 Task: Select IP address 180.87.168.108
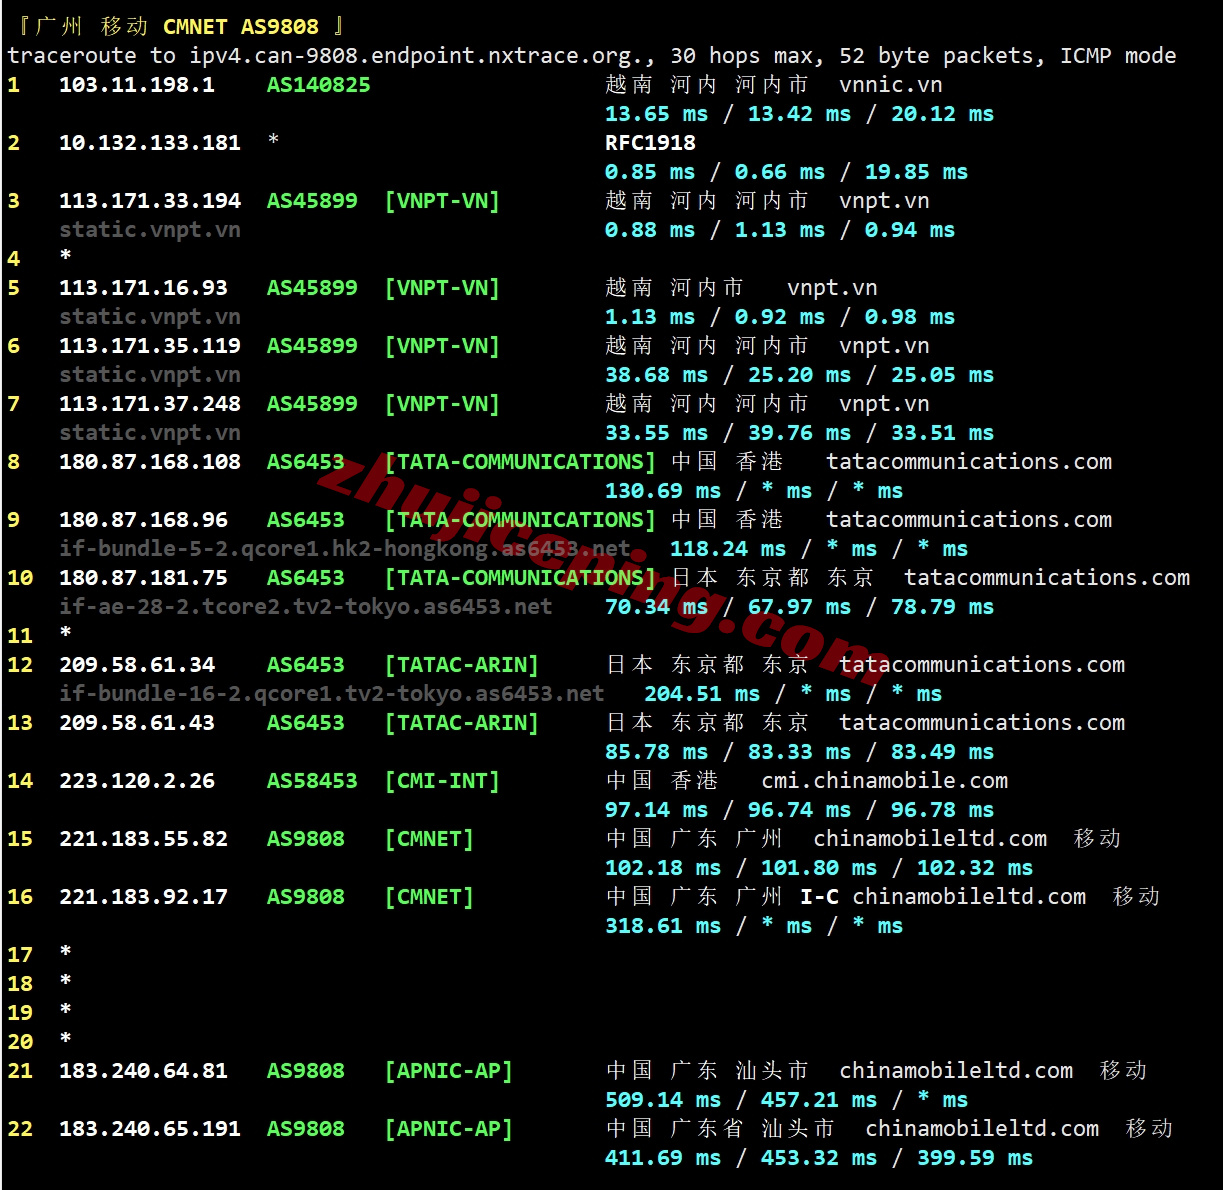click(150, 462)
